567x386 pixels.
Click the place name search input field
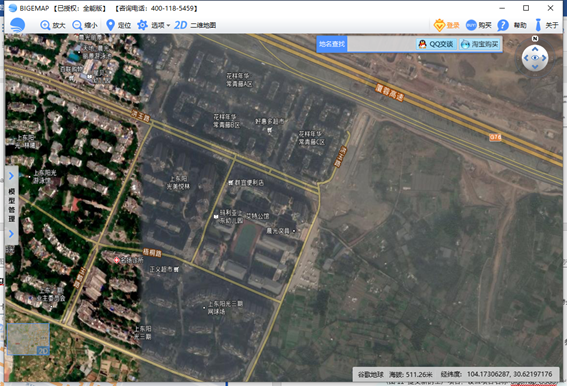pos(381,44)
